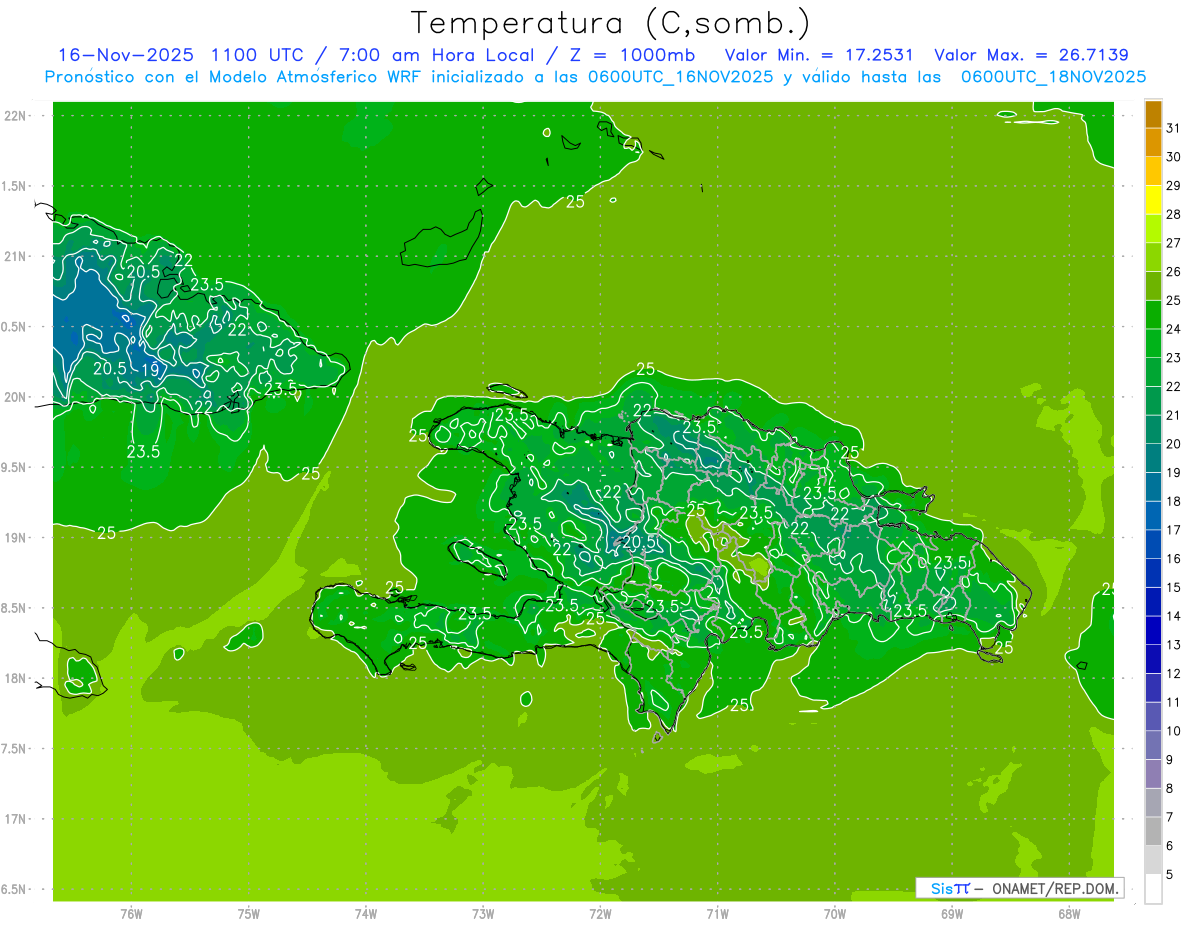Click the 25 contour label north of Hispaniola

click(645, 369)
